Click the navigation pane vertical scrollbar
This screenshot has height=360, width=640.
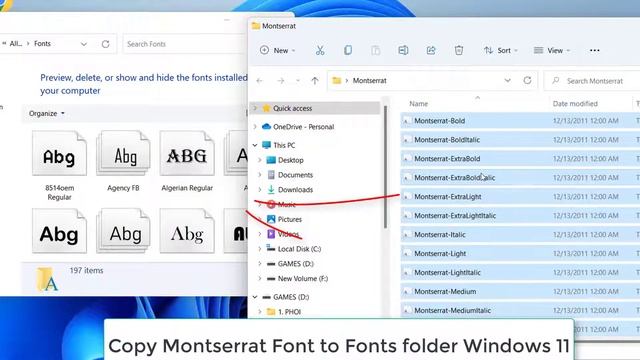click(x=385, y=167)
